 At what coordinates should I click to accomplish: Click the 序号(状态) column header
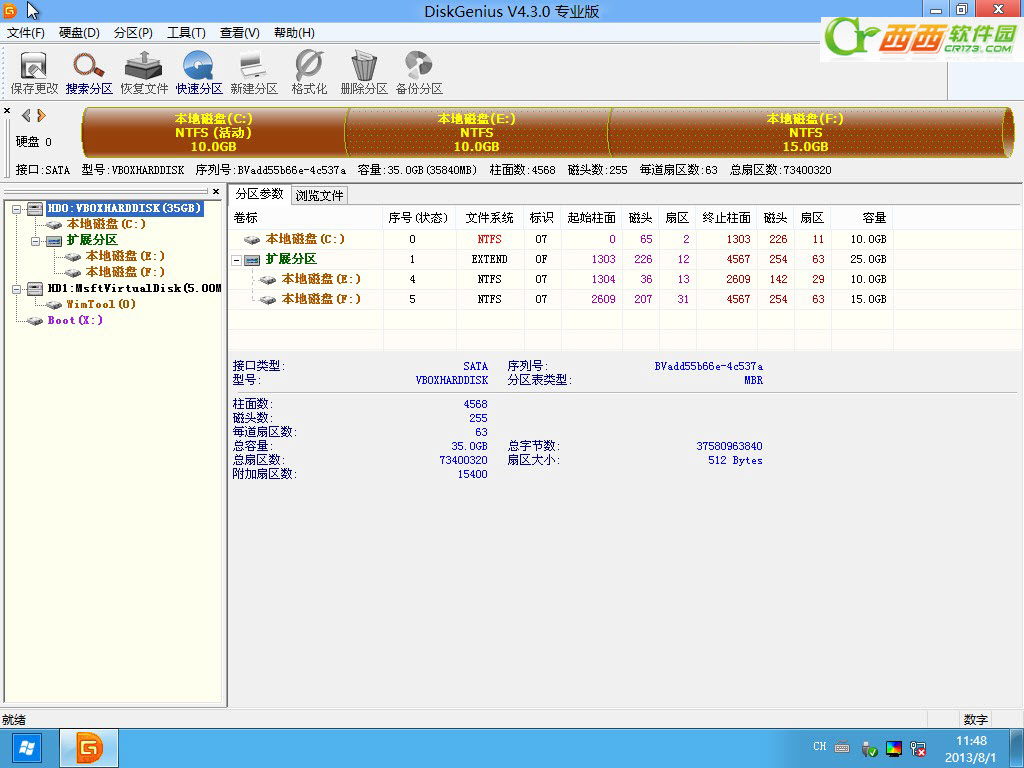(x=419, y=218)
